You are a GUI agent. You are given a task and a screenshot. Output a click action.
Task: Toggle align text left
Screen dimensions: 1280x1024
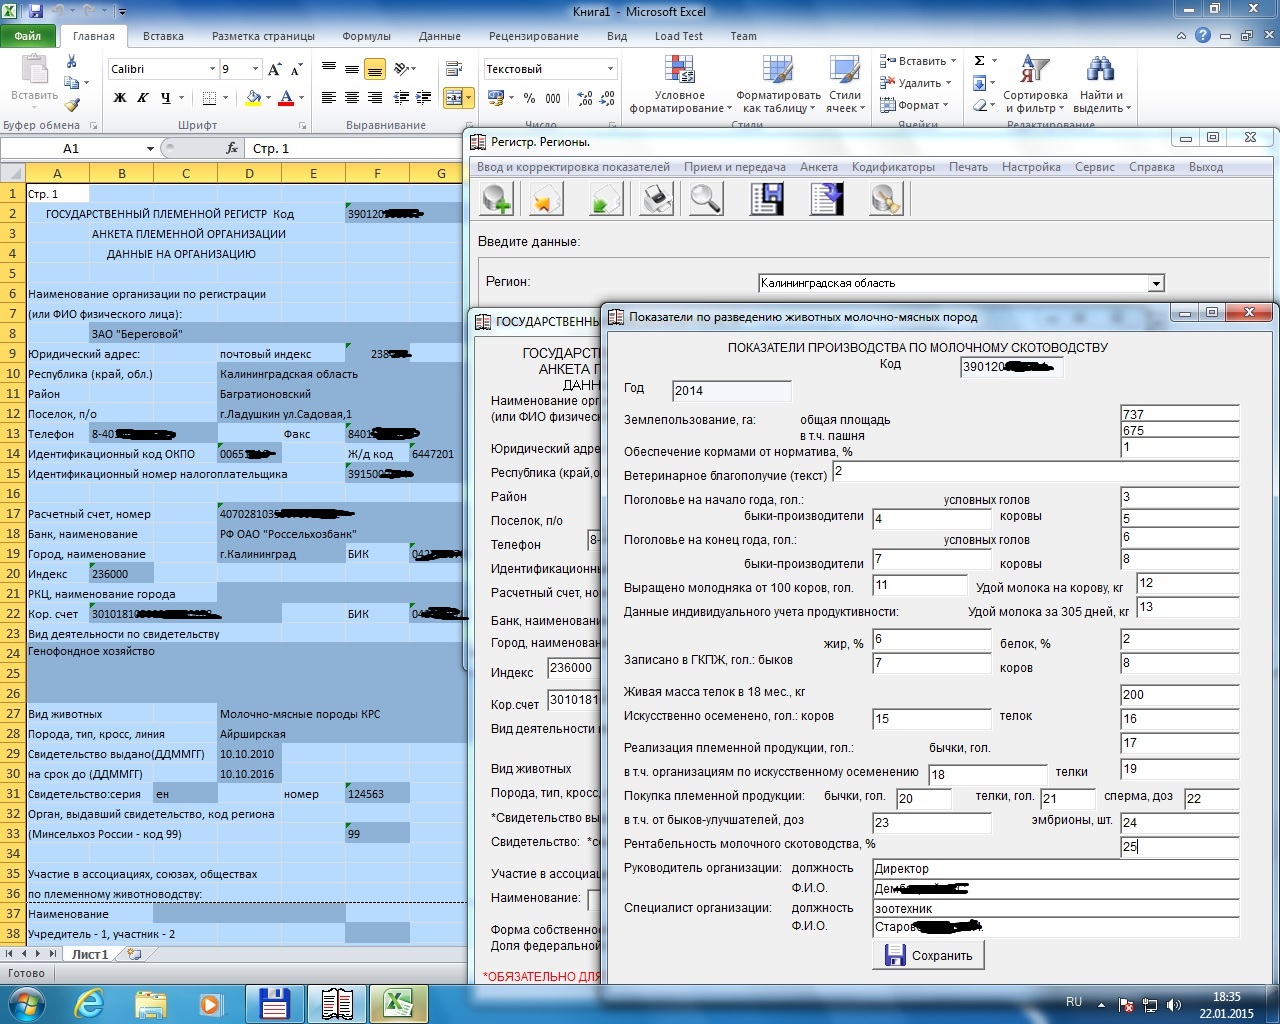tap(329, 98)
